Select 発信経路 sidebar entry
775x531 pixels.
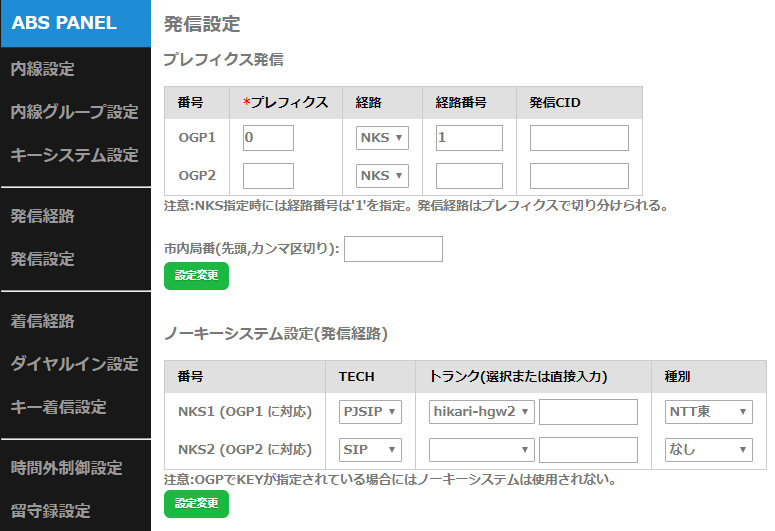tap(43, 216)
